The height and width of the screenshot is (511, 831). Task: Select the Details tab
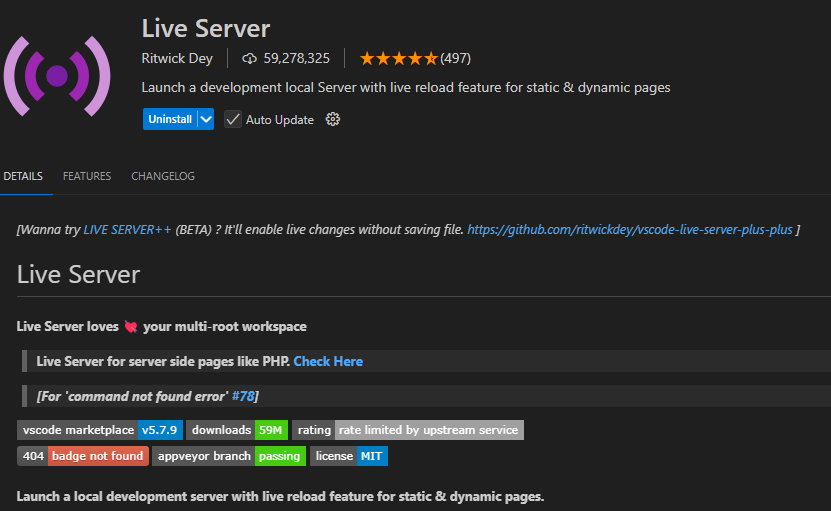[x=23, y=176]
